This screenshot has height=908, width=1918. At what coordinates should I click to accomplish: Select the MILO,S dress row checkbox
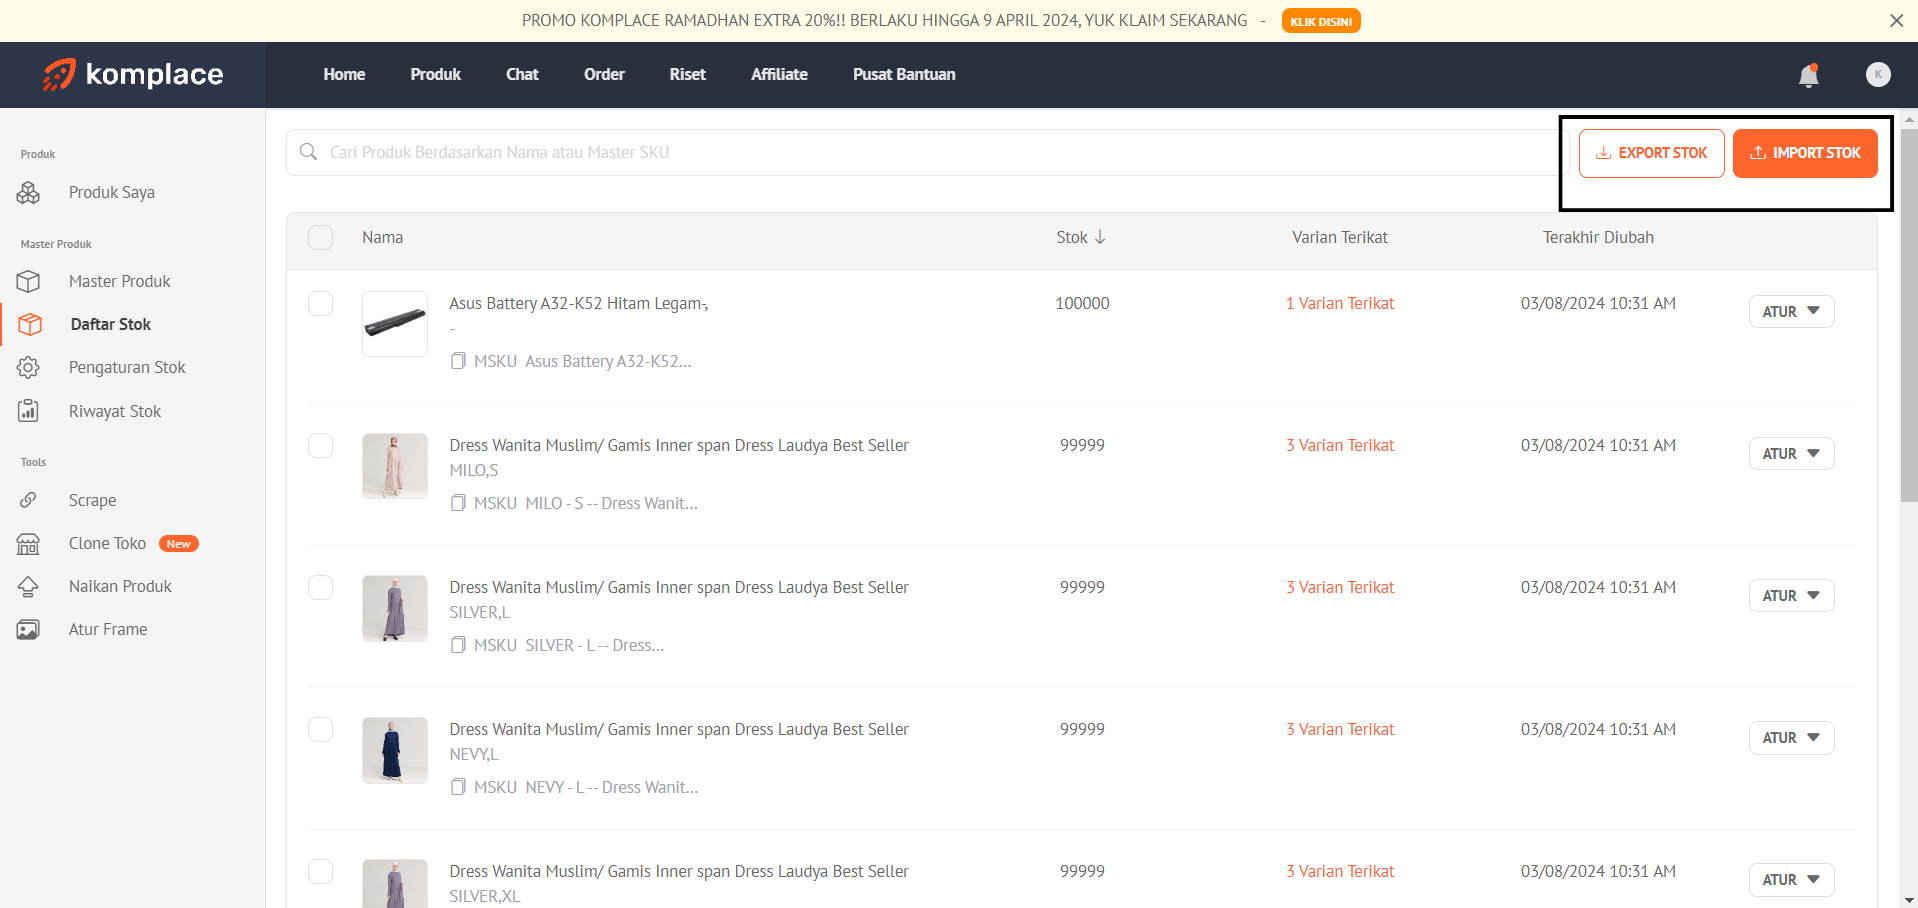click(x=320, y=445)
